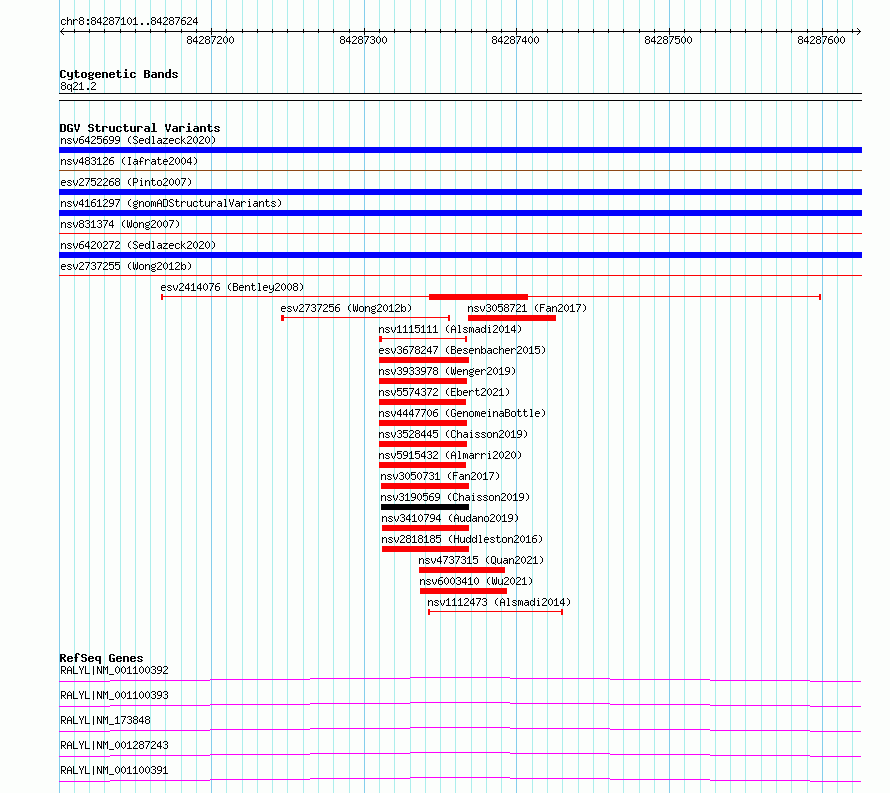The width and height of the screenshot is (890, 793).
Task: Click the blue bar under esv2752268 (Pinto2007)
Action: (460, 192)
